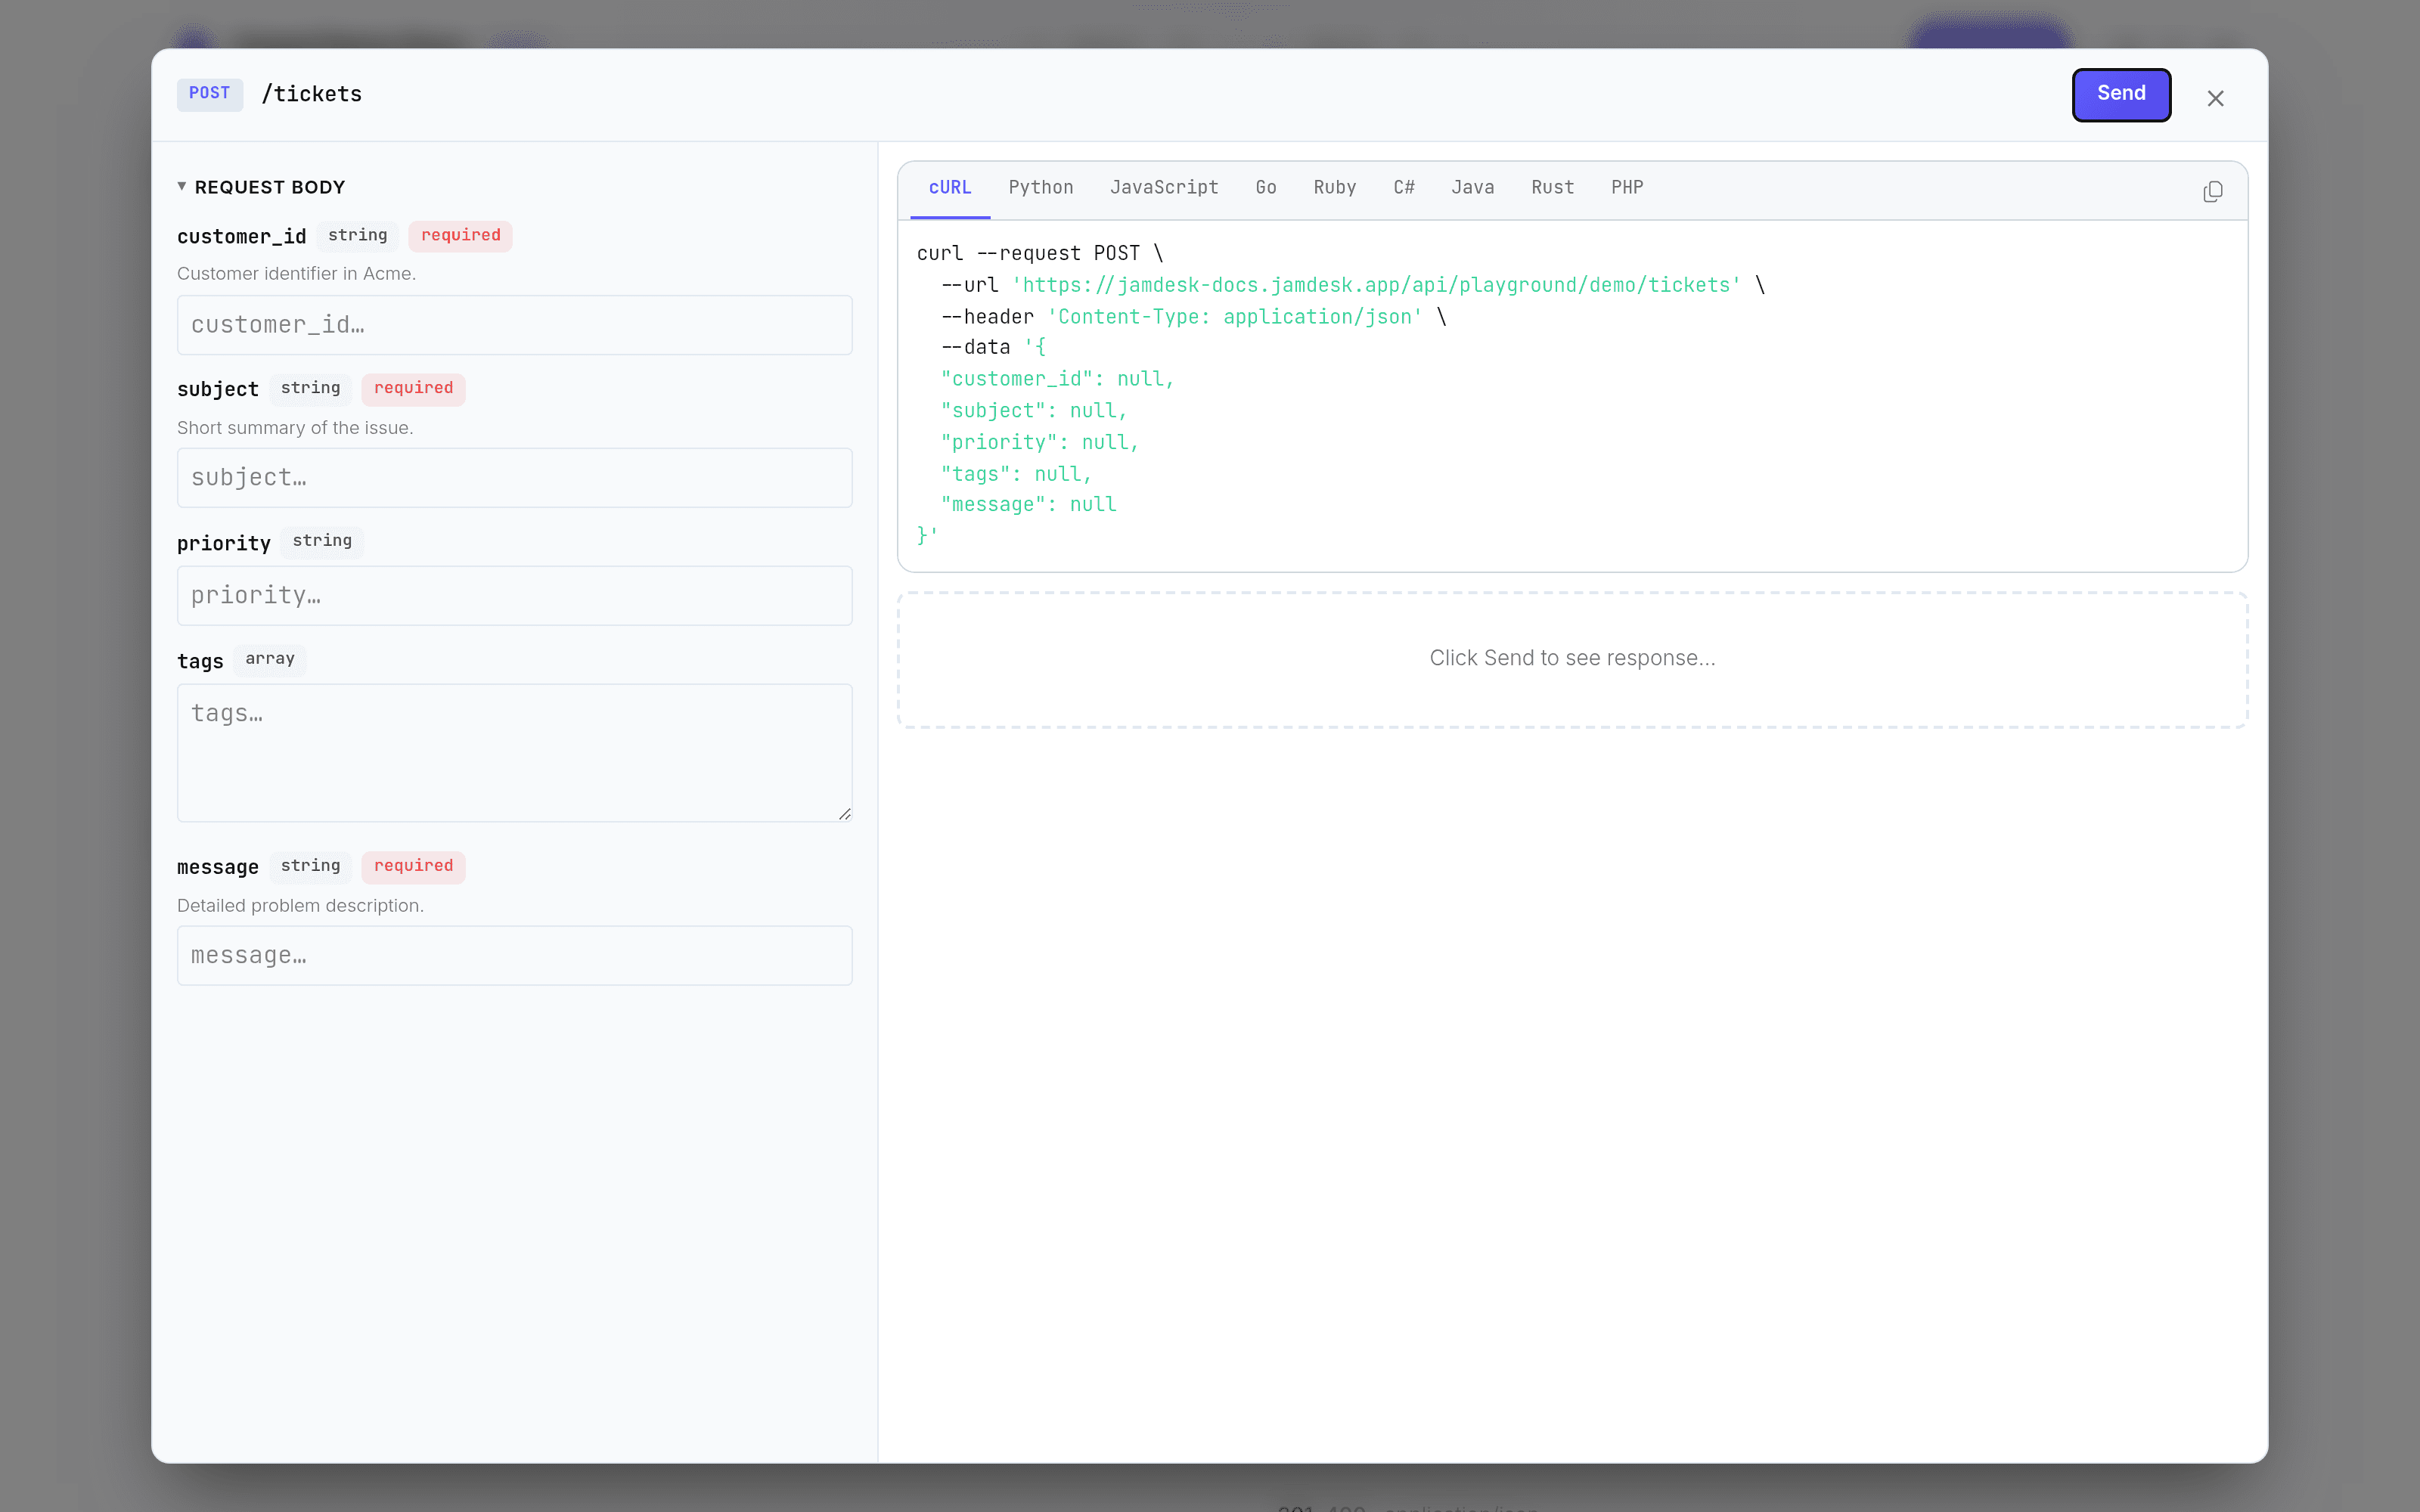2420x1512 pixels.
Task: Click the customer_id field label
Action: point(242,237)
